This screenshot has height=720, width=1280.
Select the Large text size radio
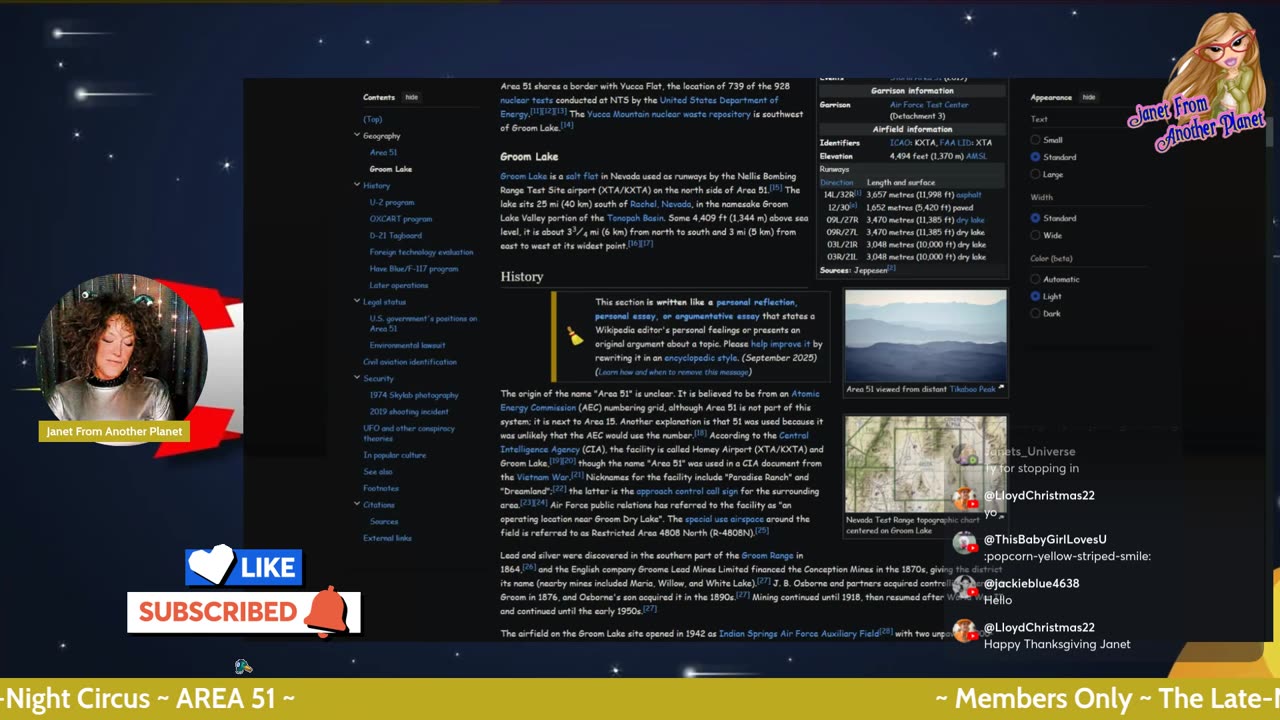1035,174
